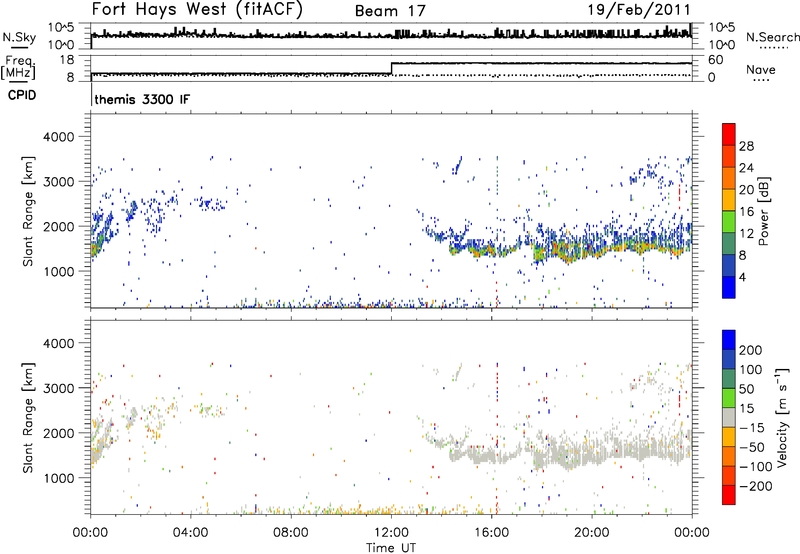Click the light green 15–50 Velocity colorbar segment

(x=729, y=398)
